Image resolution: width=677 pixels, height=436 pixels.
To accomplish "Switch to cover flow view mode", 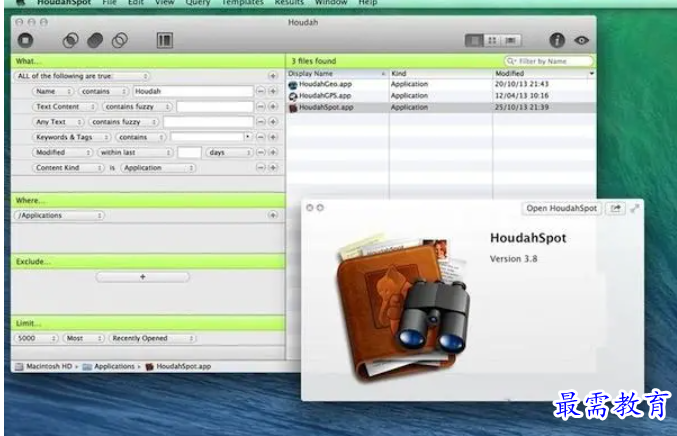I will pyautogui.click(x=511, y=41).
